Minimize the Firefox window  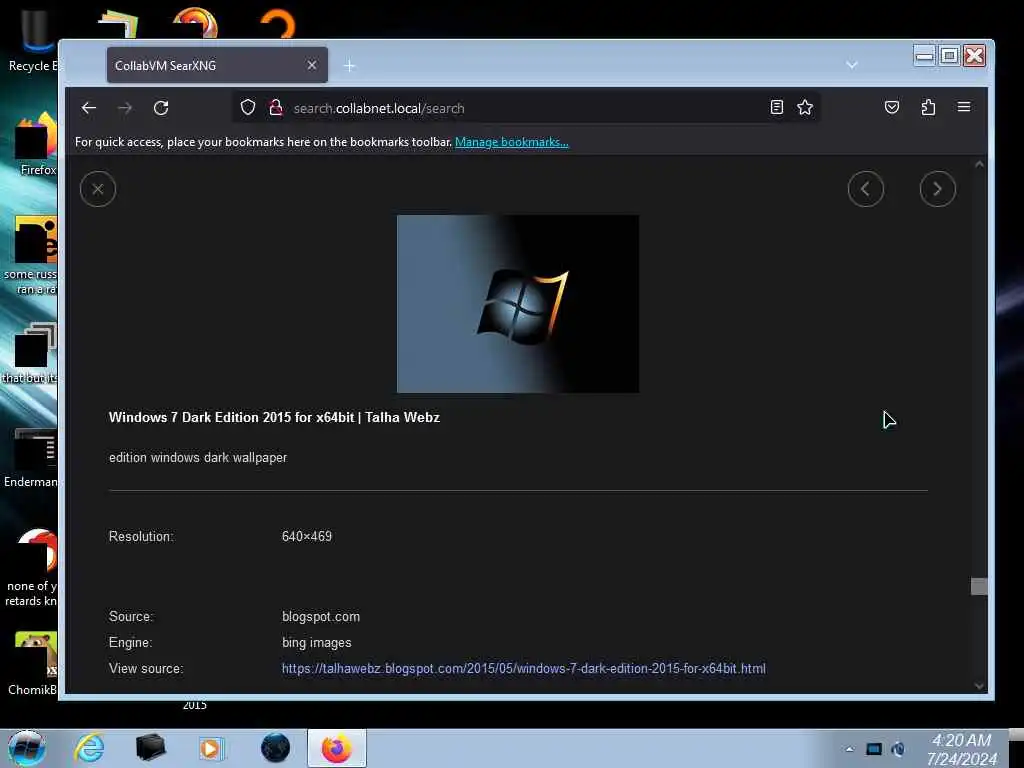click(x=924, y=56)
